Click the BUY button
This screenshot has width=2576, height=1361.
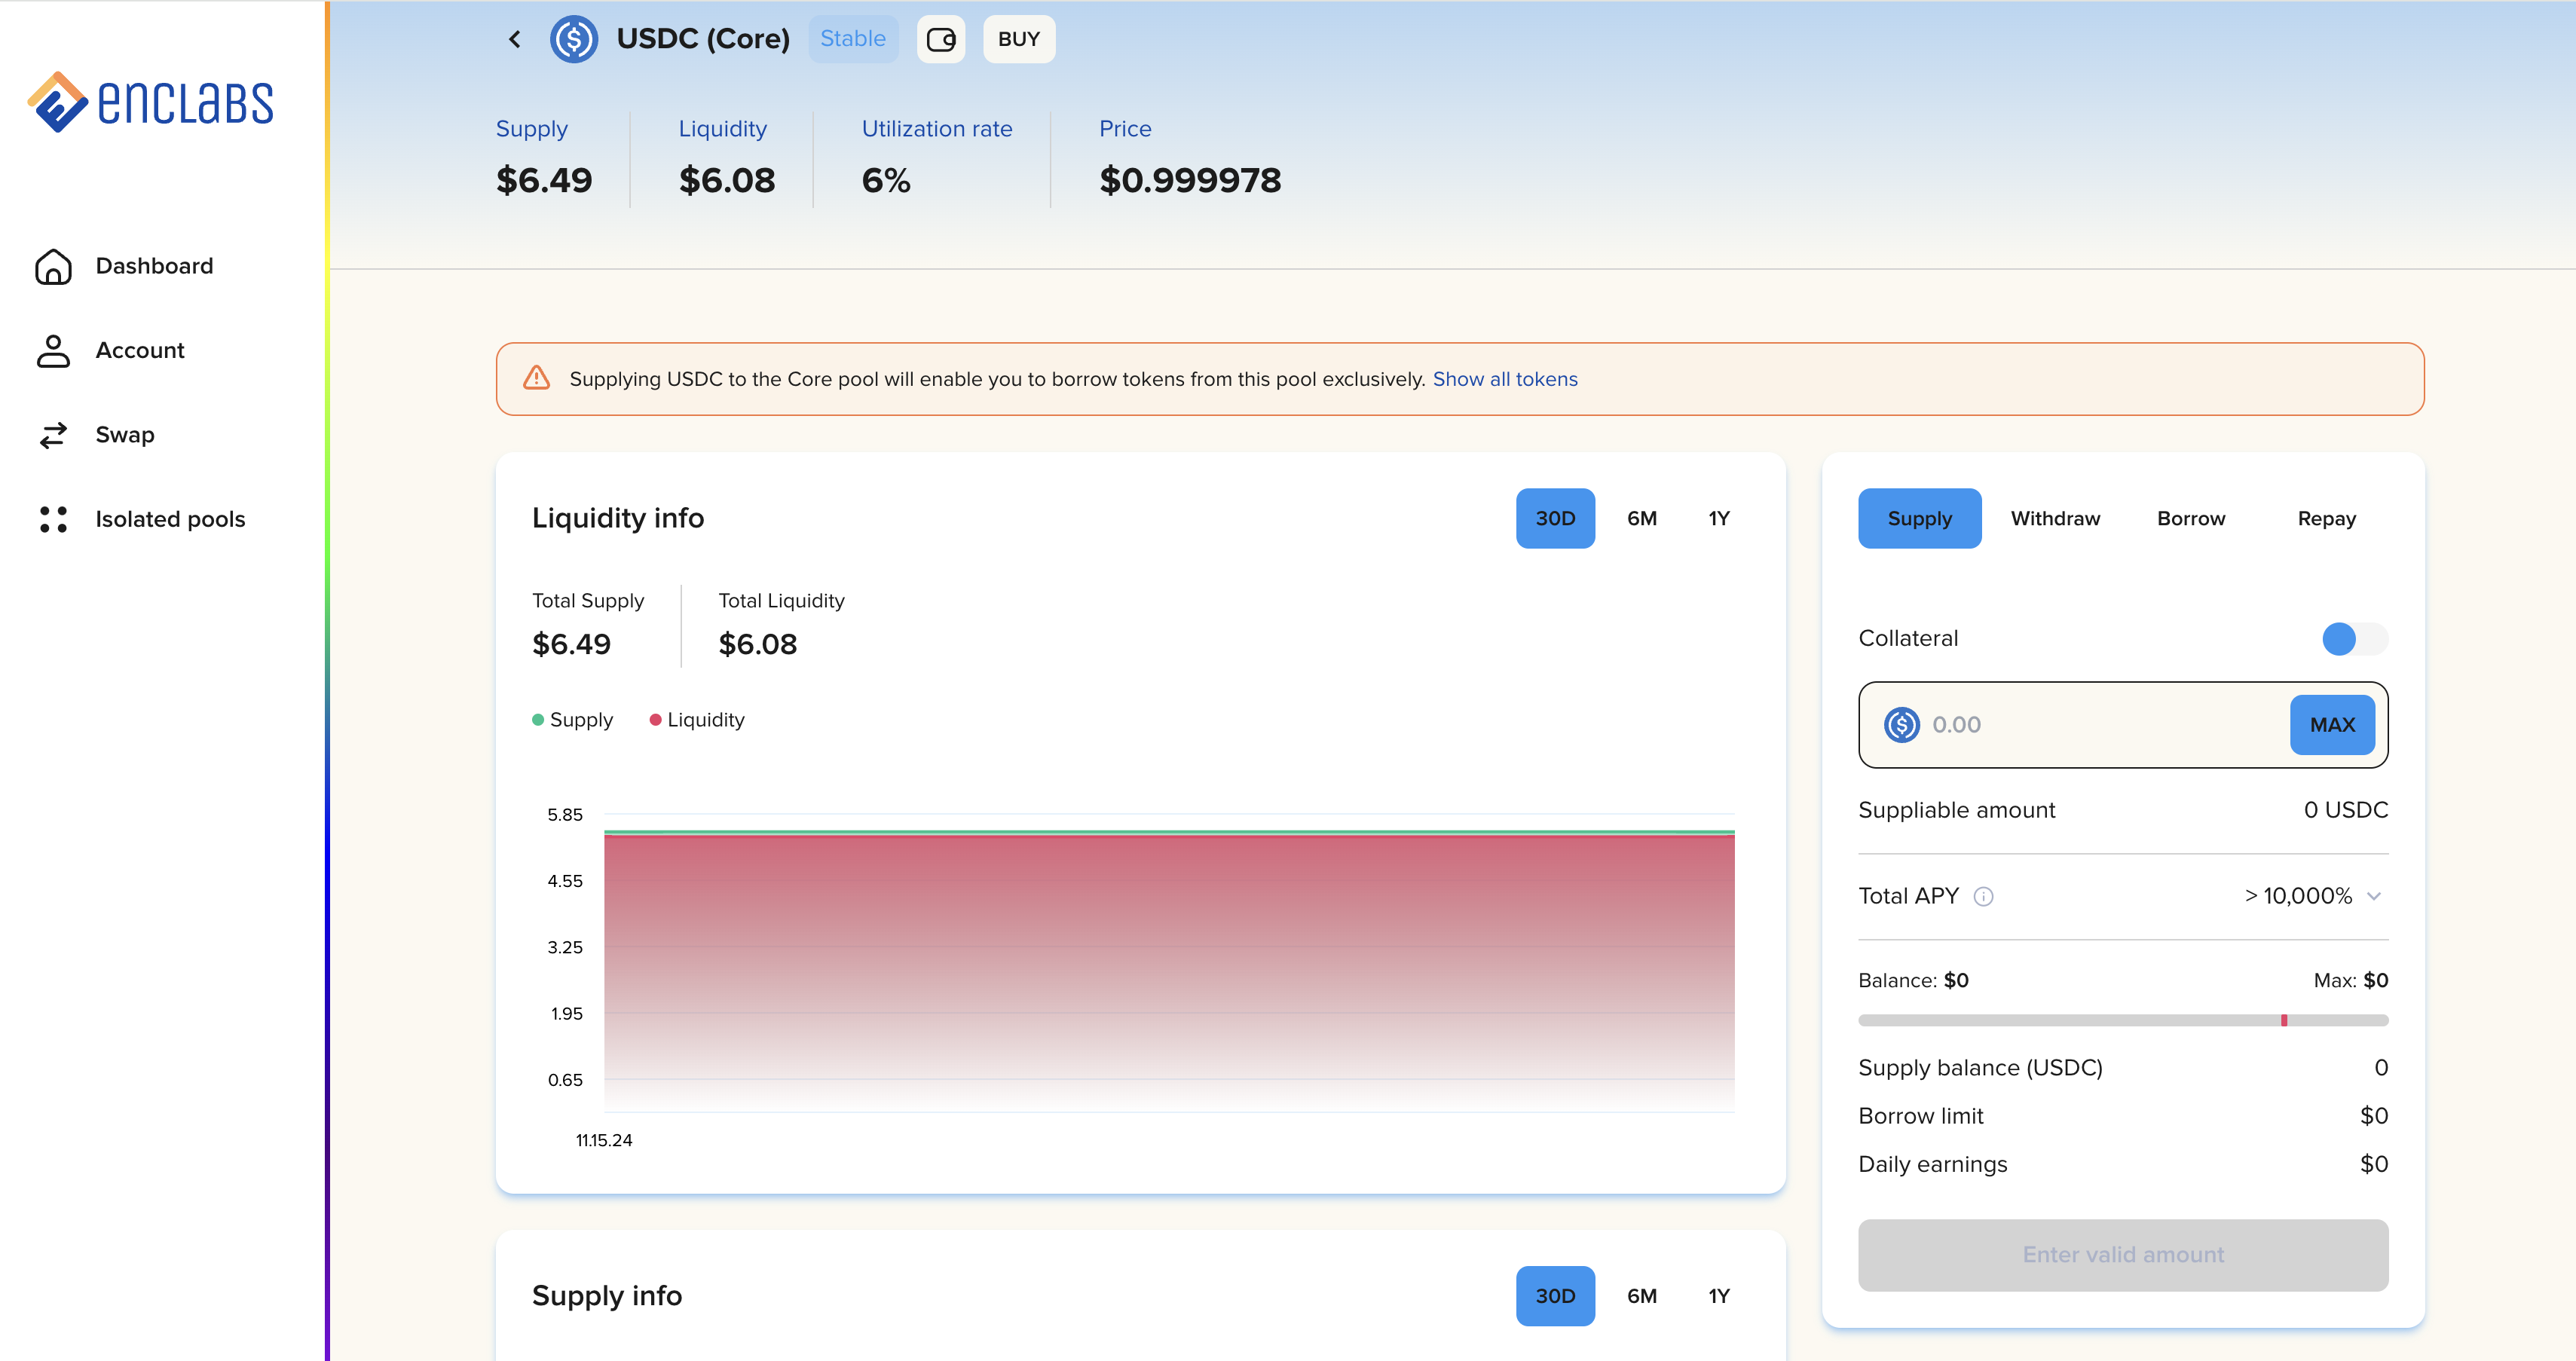tap(1018, 39)
